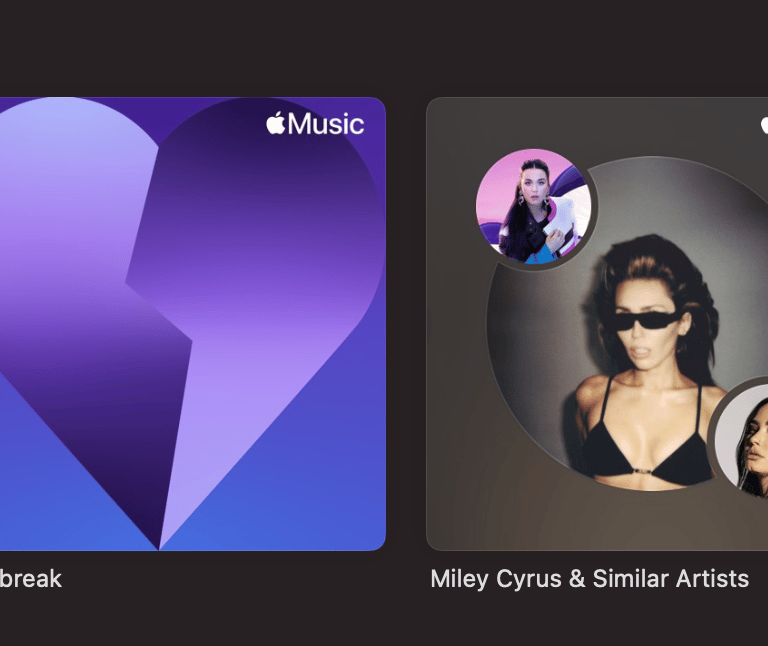Select the small circular photo at lower-right edge
The image size is (768, 646).
(741, 440)
